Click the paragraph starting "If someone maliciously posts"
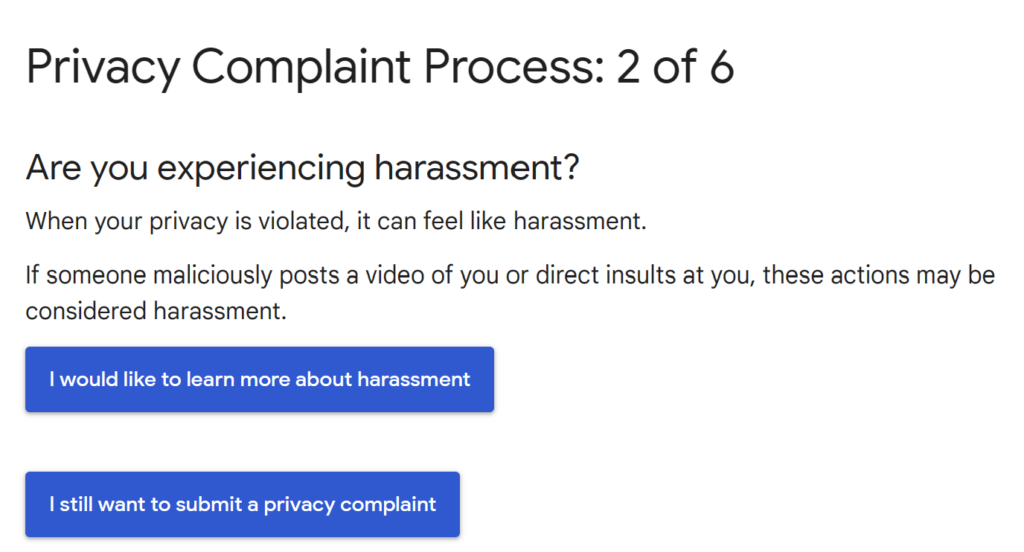The width and height of the screenshot is (1024, 552). [x=510, y=275]
